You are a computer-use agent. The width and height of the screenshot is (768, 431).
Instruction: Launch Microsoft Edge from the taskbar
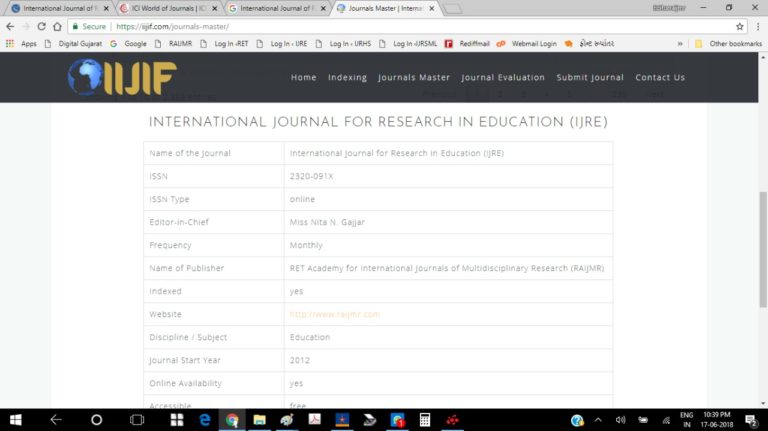205,420
